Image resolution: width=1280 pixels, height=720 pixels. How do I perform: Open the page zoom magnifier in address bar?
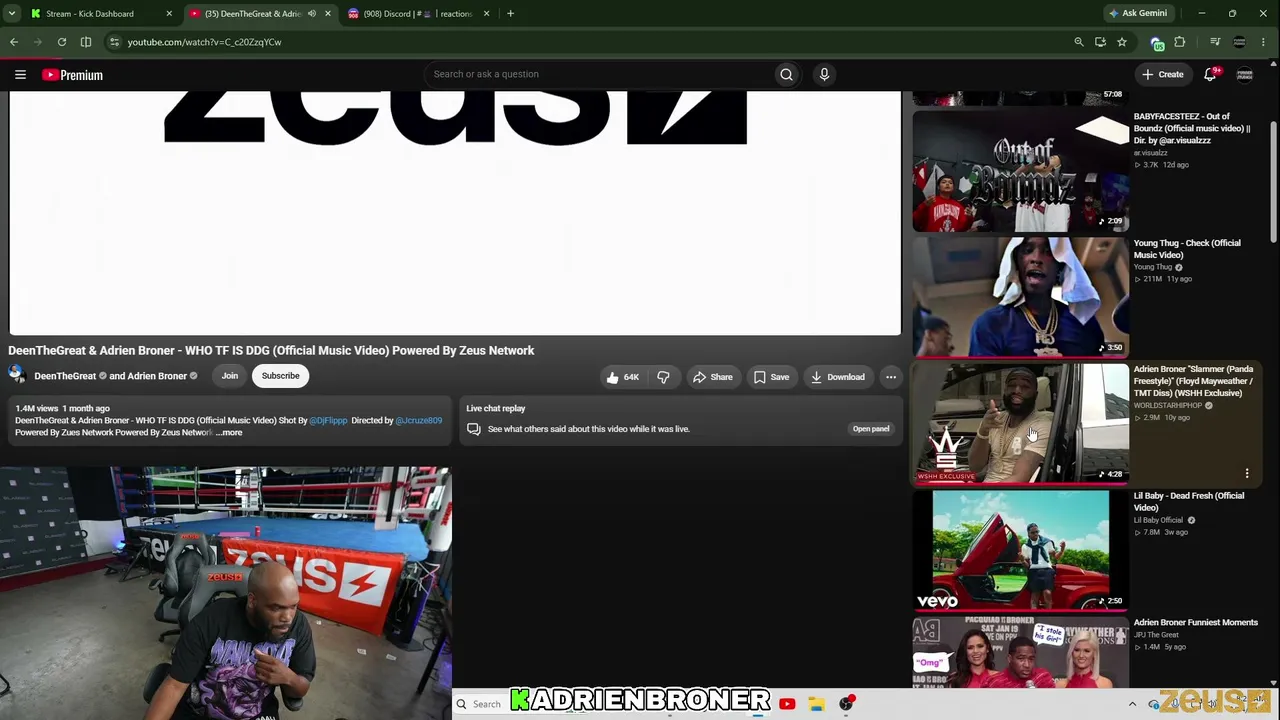[1078, 42]
